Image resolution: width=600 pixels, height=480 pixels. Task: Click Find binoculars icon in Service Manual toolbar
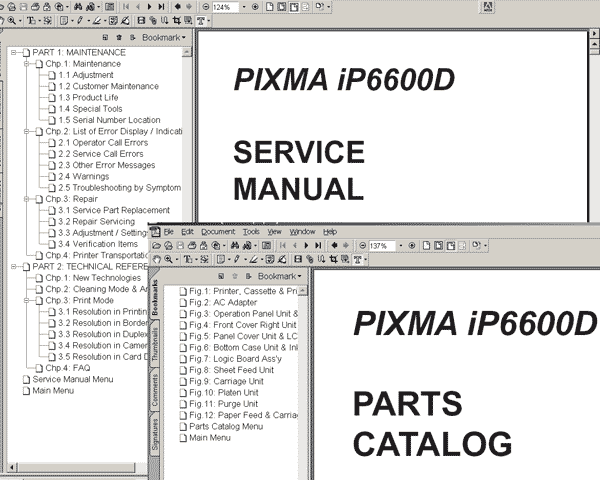(78, 7)
